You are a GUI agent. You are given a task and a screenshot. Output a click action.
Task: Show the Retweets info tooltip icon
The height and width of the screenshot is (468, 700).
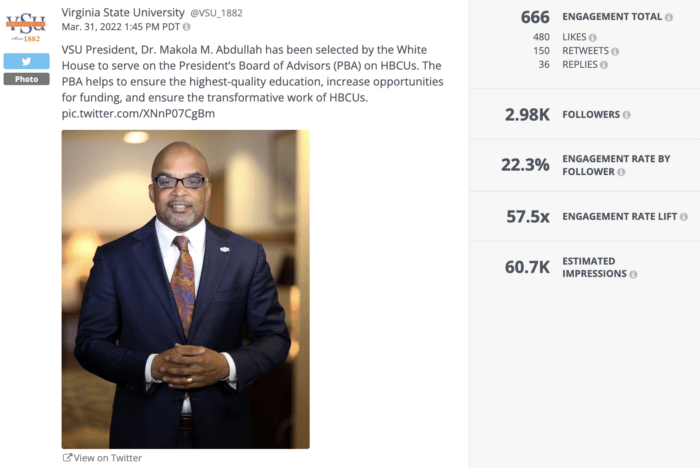(614, 51)
